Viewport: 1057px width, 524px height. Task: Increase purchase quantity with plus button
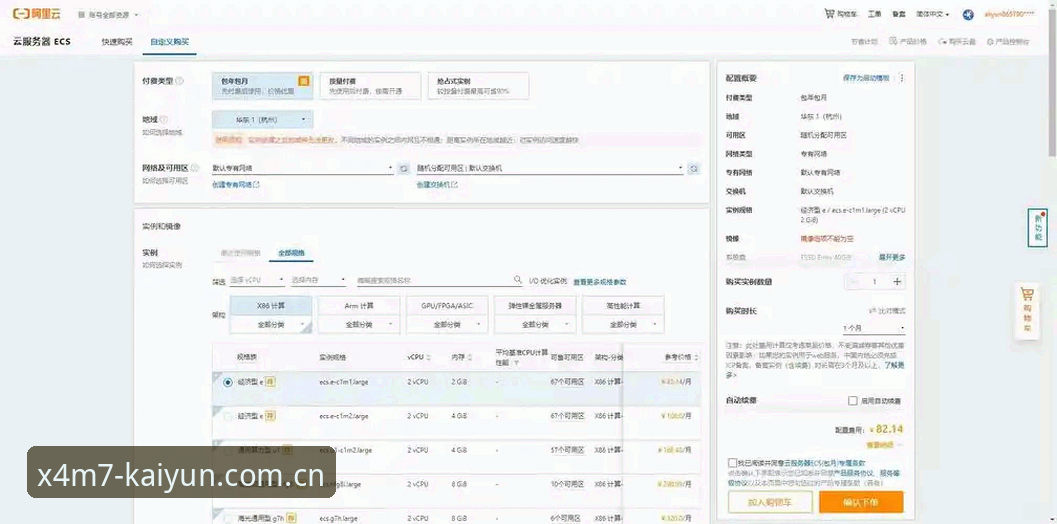pyautogui.click(x=897, y=281)
